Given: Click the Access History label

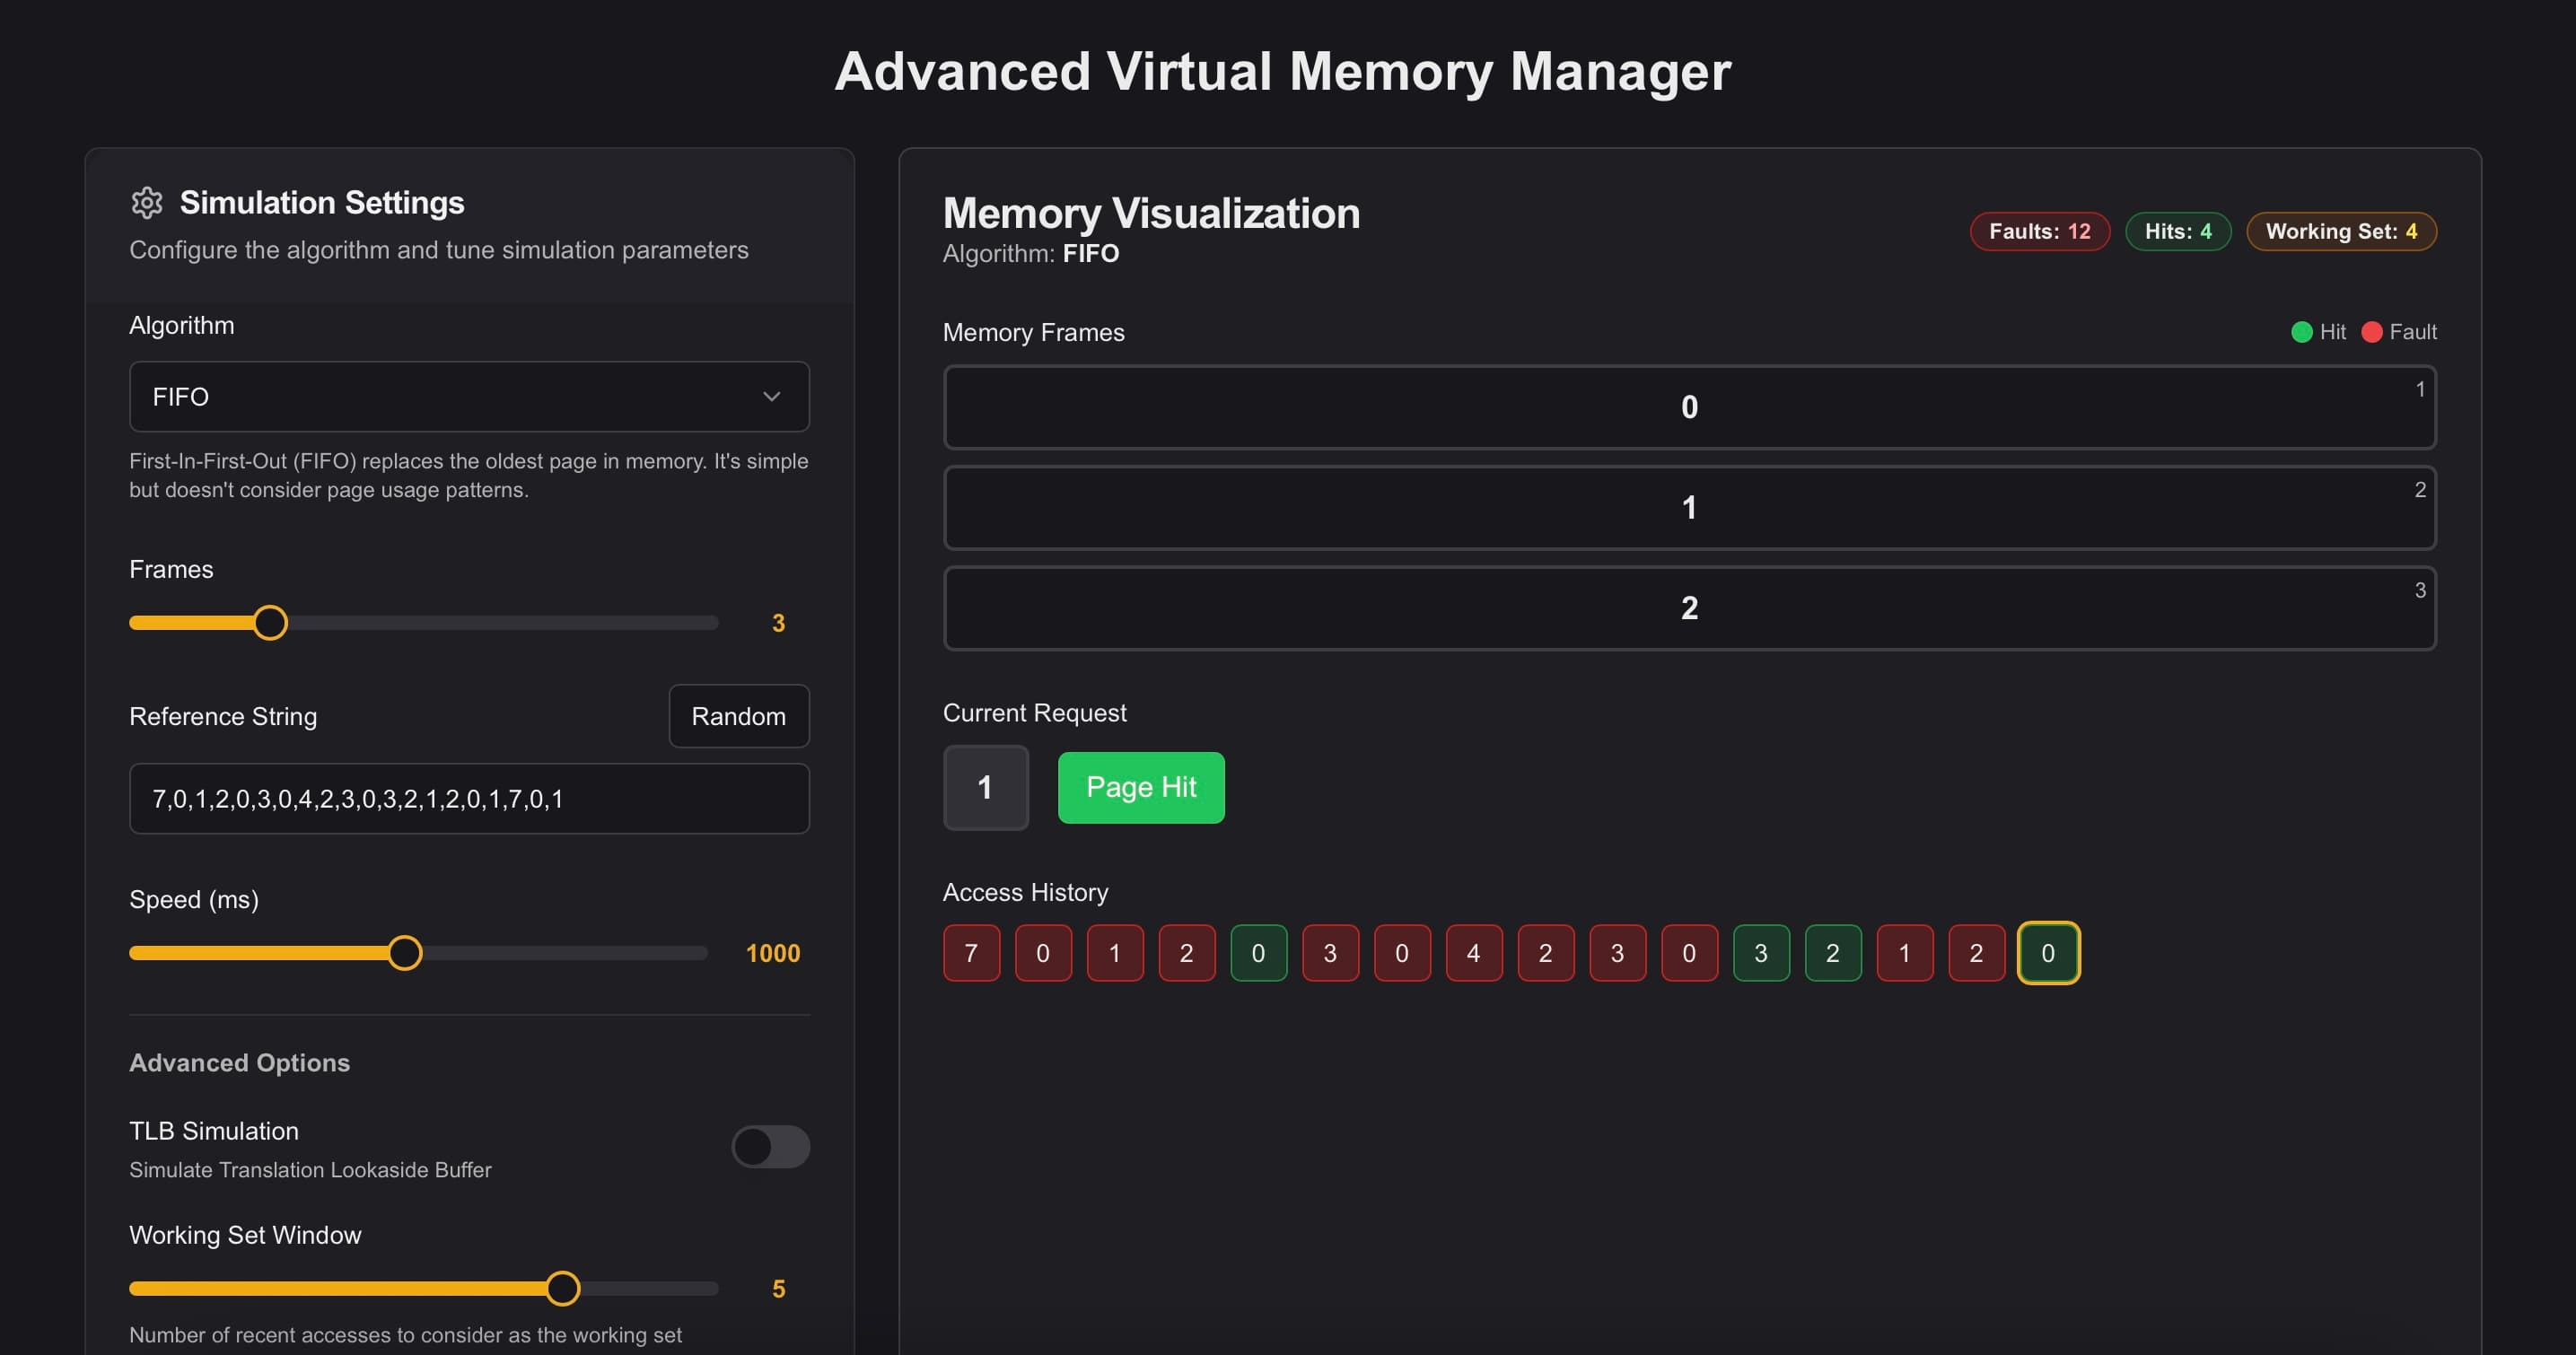Looking at the screenshot, I should click(1025, 893).
